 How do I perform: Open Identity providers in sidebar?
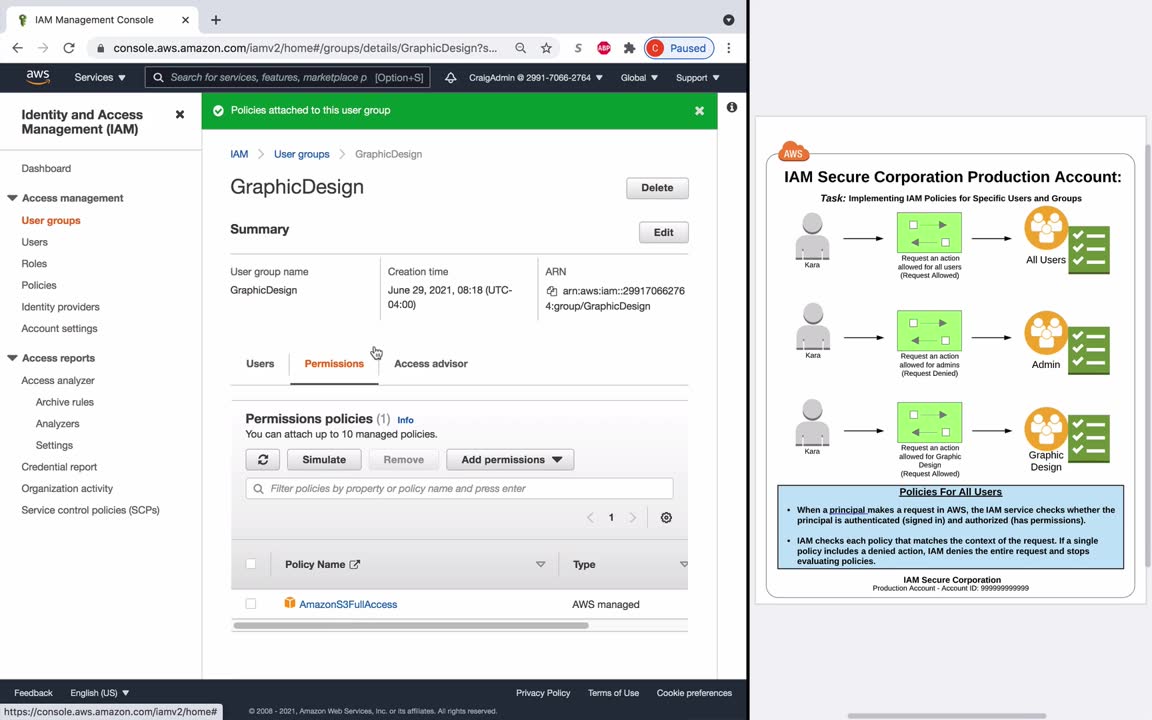coord(60,307)
